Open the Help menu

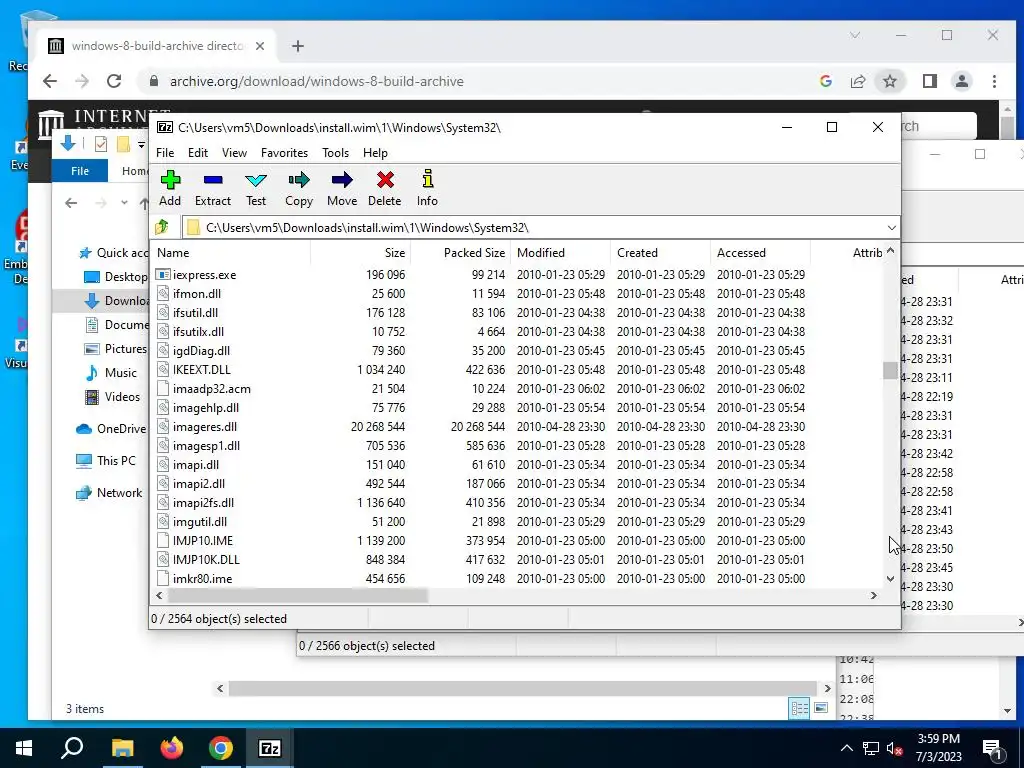point(376,153)
